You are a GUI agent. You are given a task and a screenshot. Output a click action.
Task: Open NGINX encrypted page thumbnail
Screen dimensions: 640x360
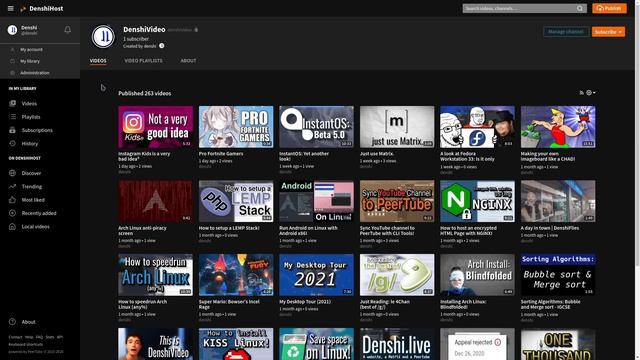tap(478, 201)
